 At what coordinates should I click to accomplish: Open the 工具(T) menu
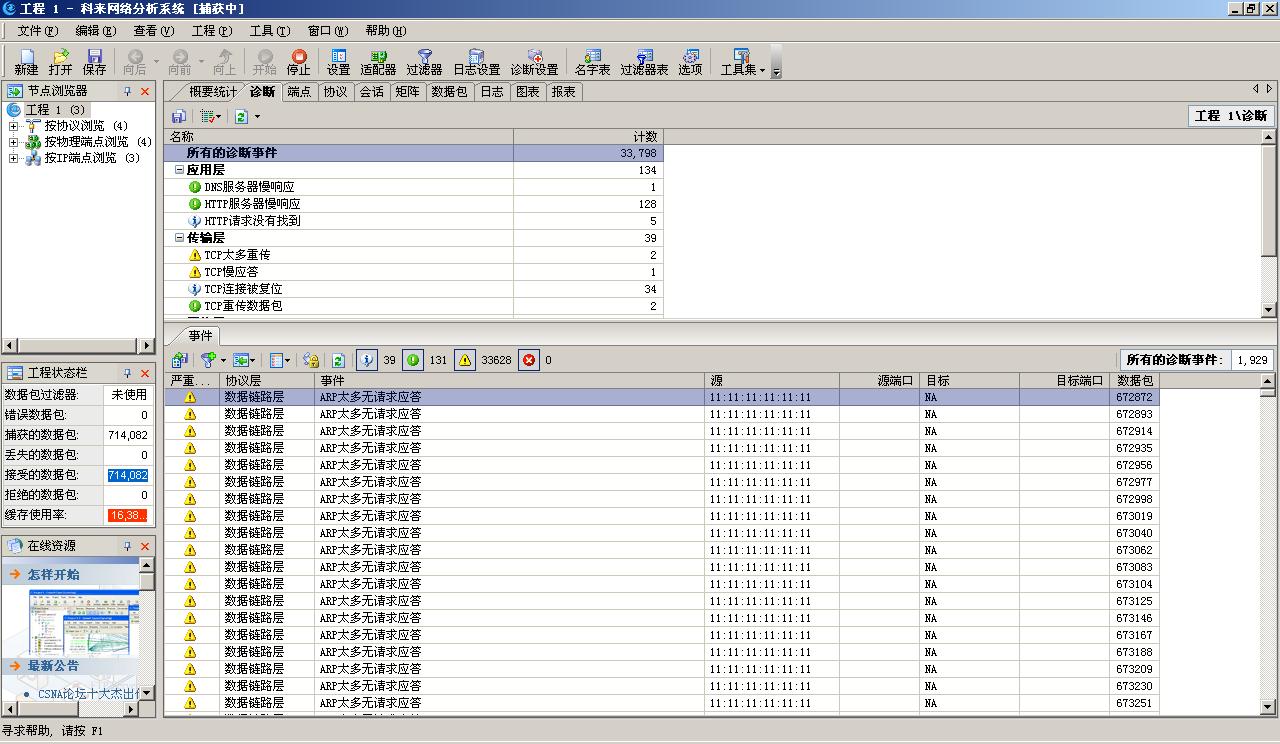point(268,31)
